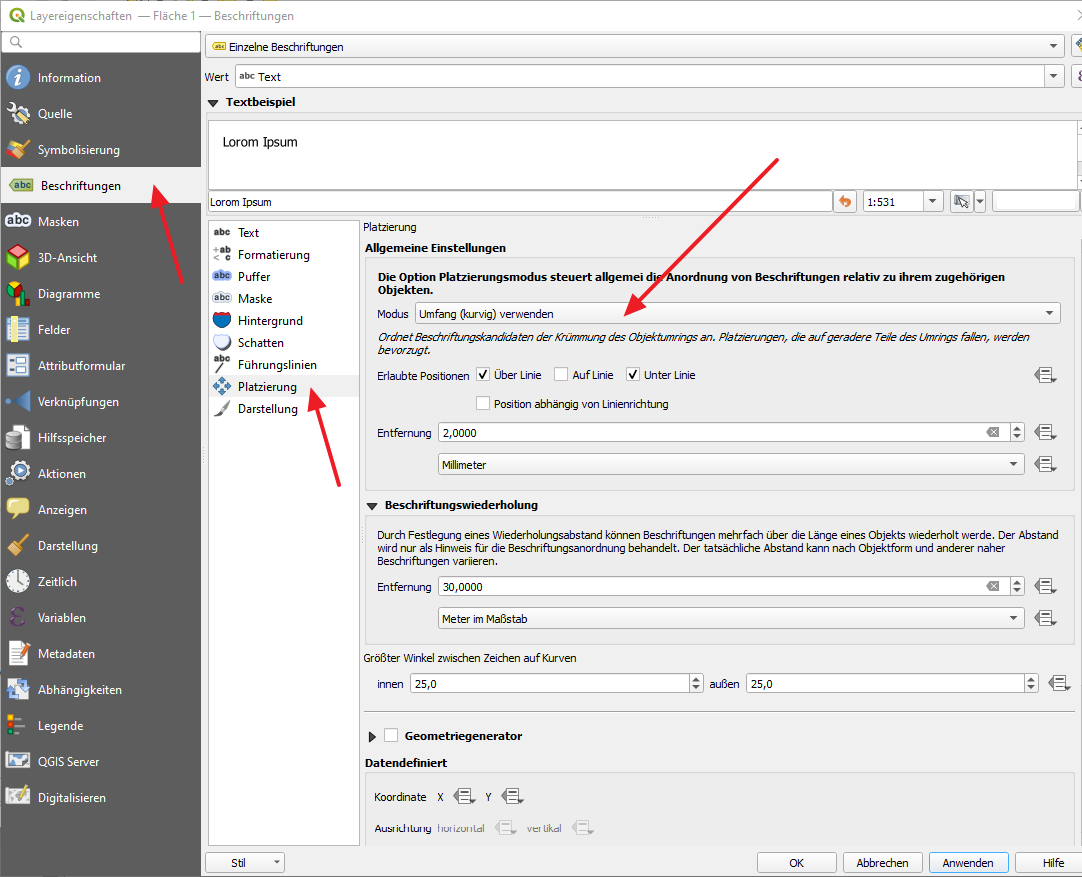
Task: Click the Abbrechen button
Action: [x=882, y=863]
